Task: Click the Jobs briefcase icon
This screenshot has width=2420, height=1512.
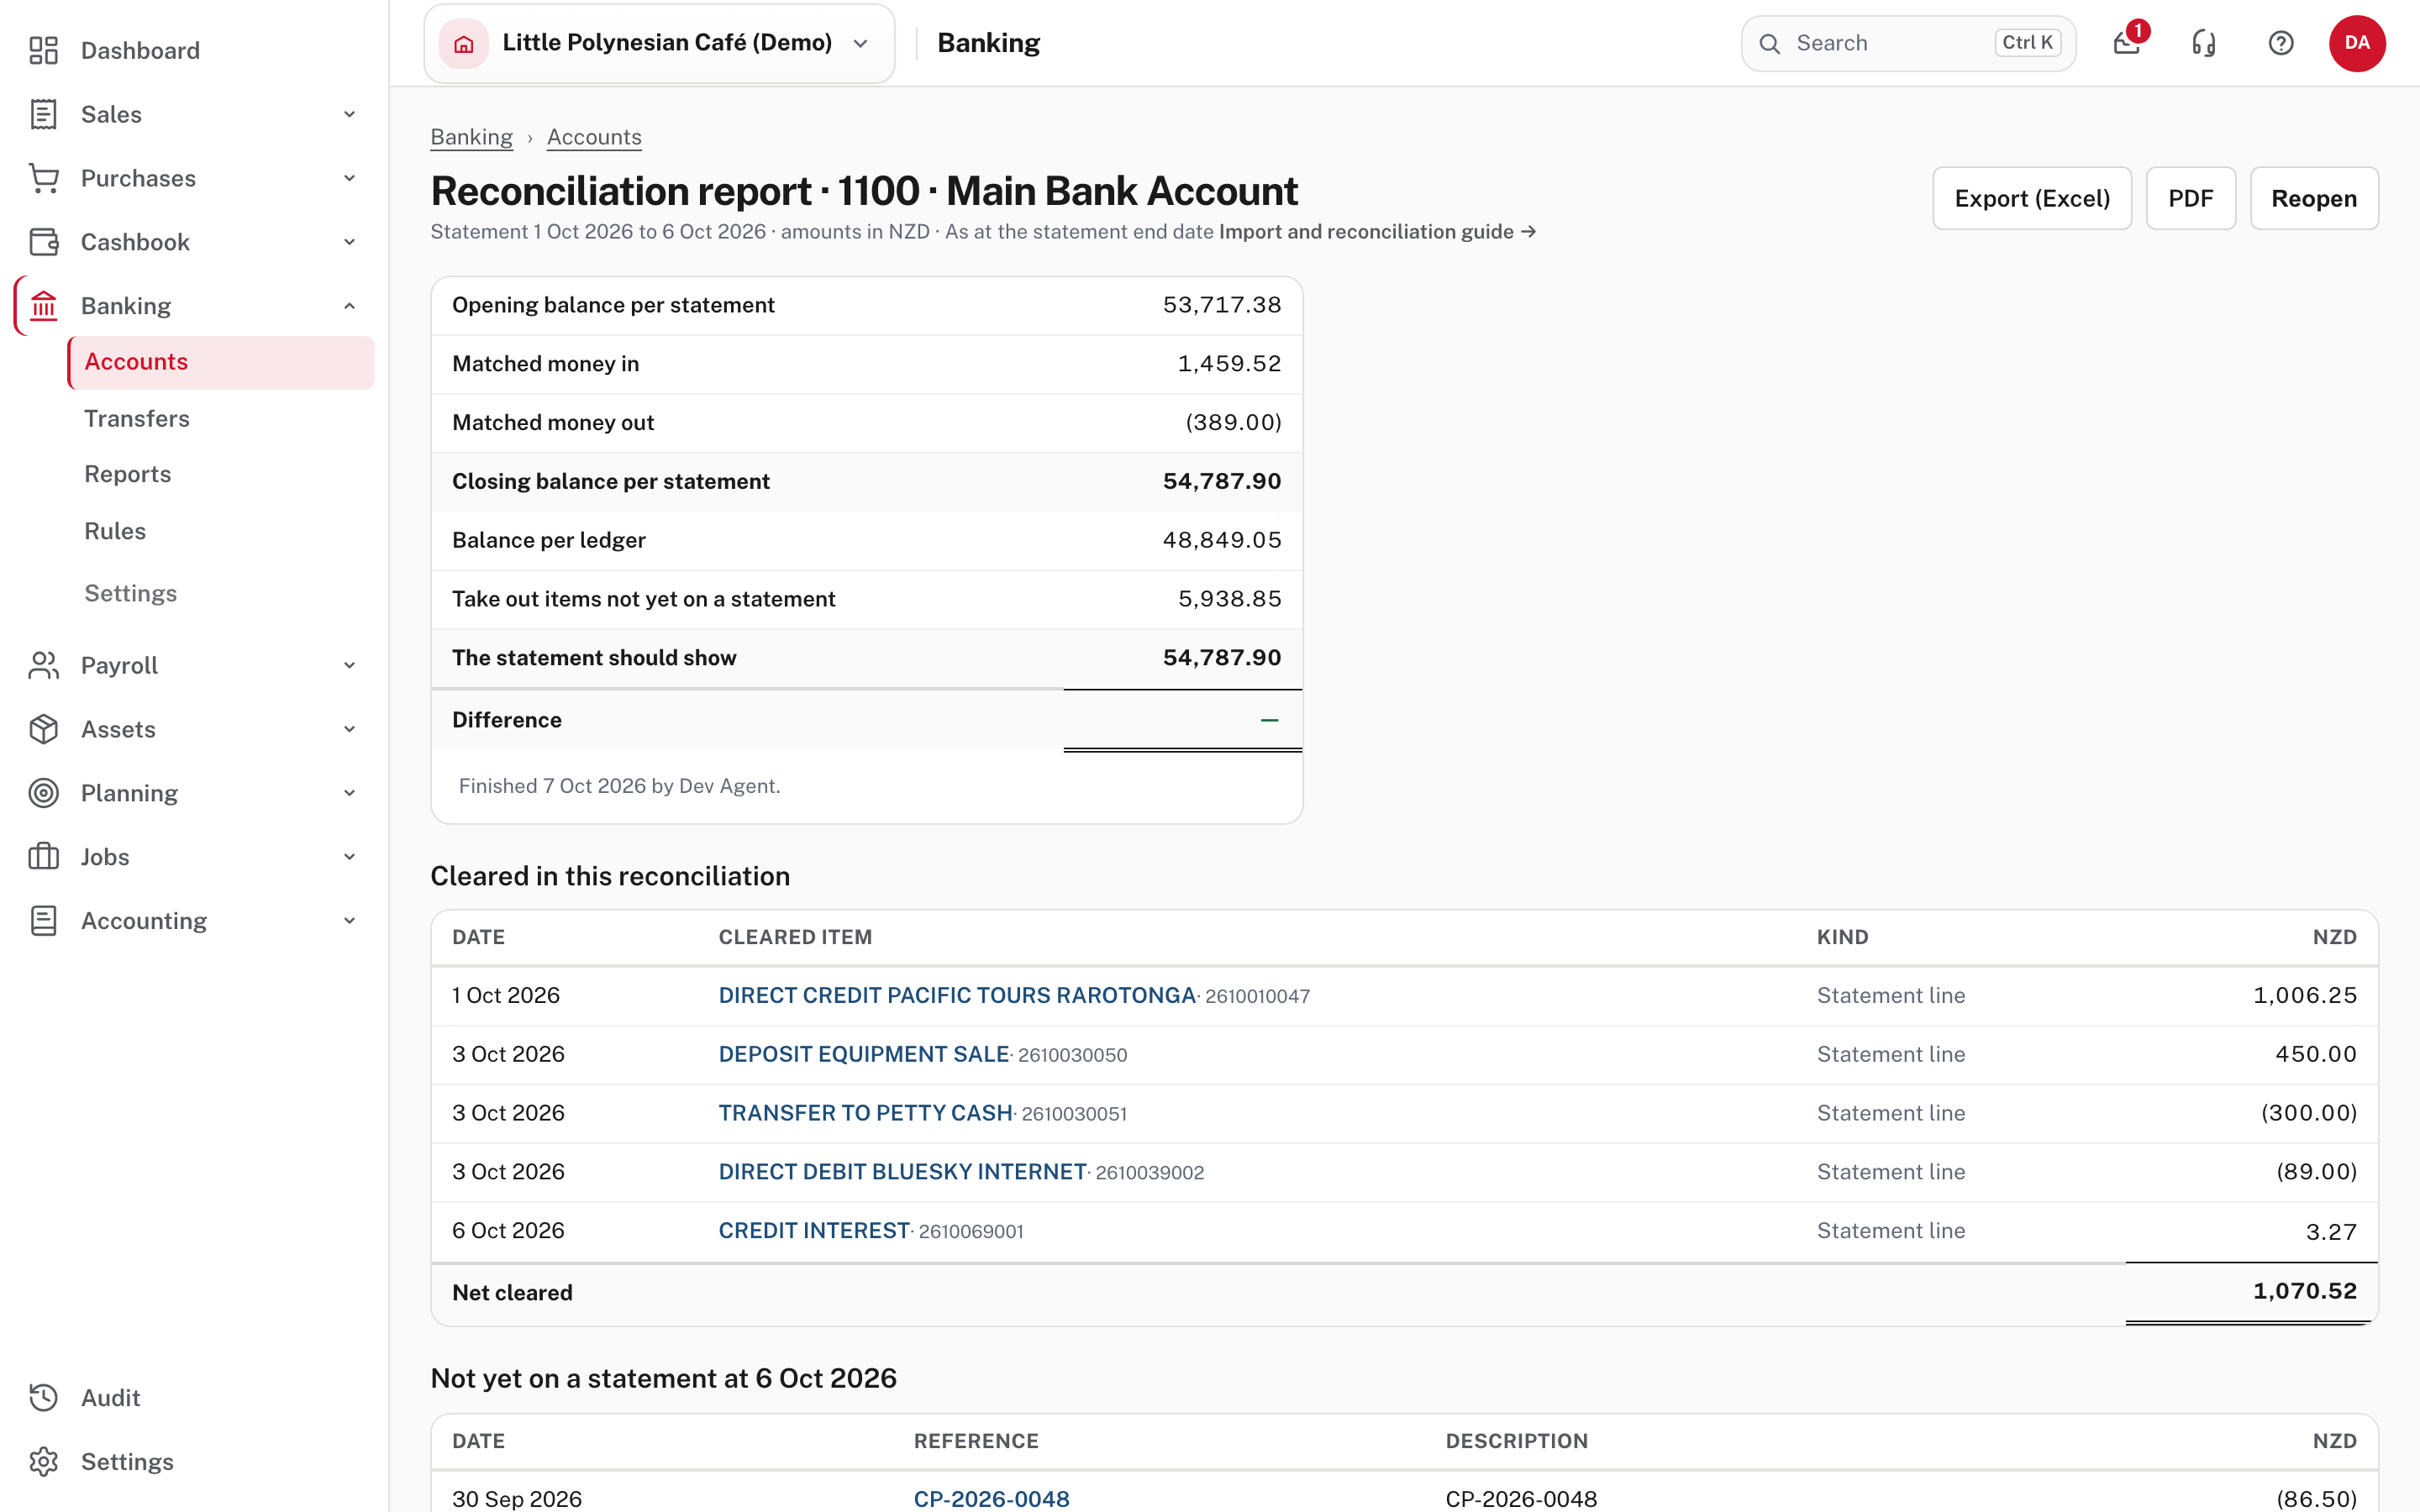Action: [x=43, y=857]
